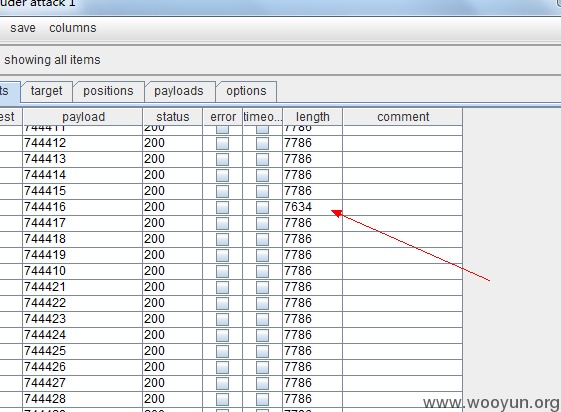
Task: Toggle error checkbox in row 744414
Action: 223,175
